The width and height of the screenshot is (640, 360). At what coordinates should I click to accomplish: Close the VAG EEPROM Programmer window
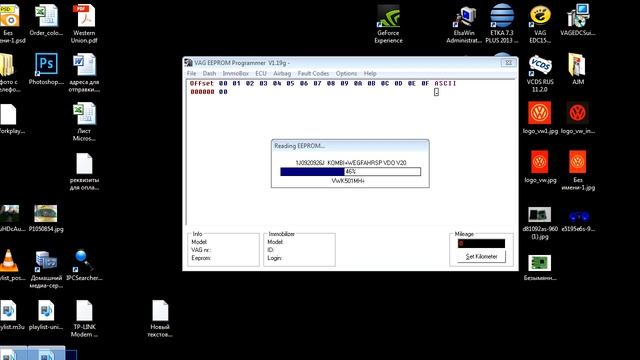[x=509, y=63]
